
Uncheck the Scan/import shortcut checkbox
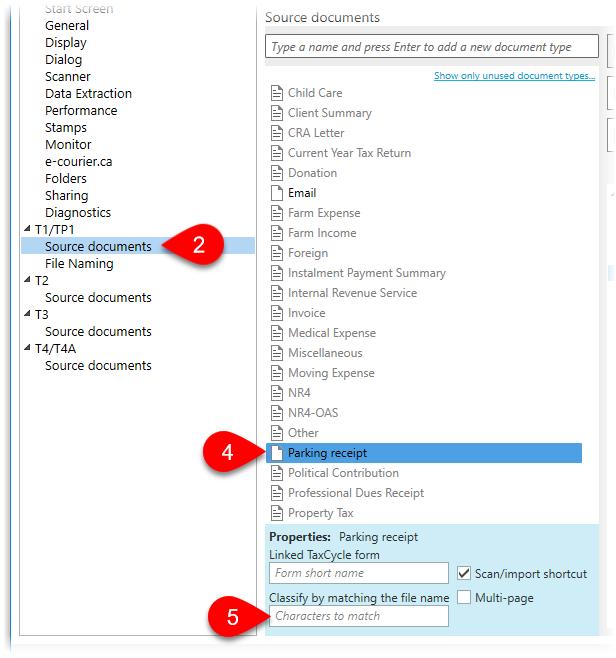tap(464, 574)
